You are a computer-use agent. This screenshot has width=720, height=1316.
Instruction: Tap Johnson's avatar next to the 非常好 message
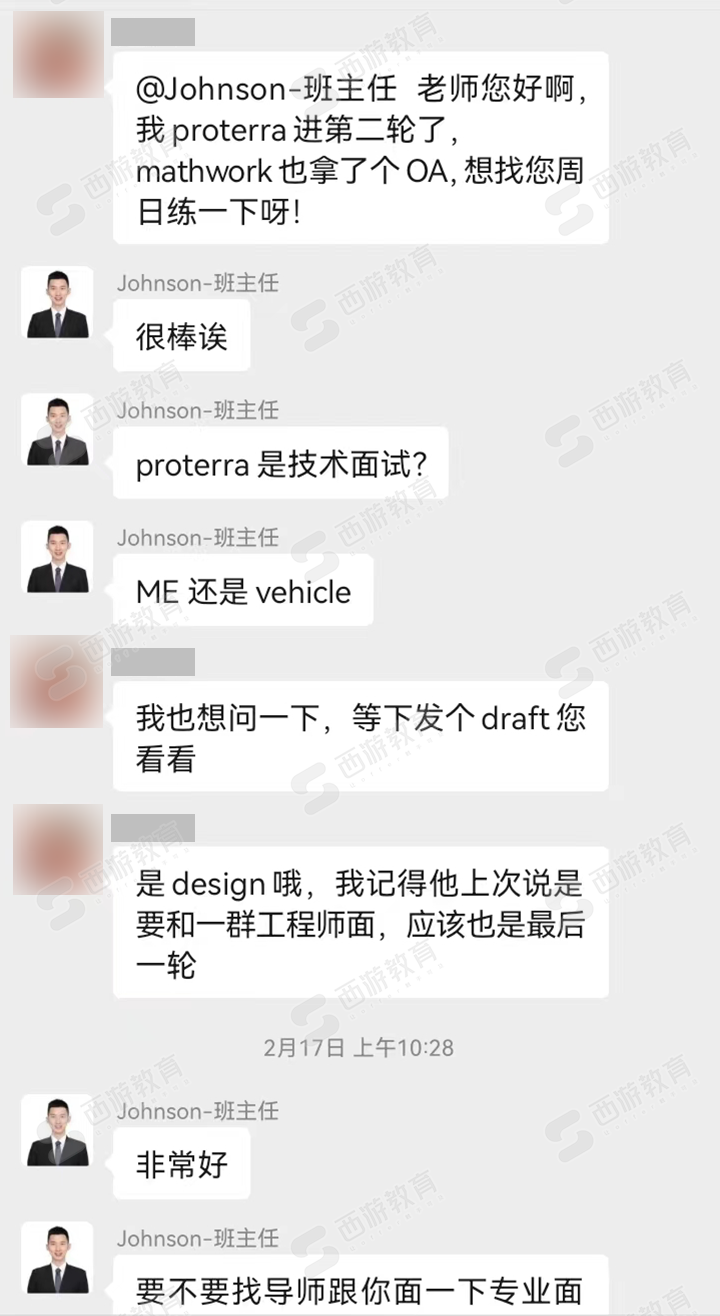click(x=57, y=1131)
